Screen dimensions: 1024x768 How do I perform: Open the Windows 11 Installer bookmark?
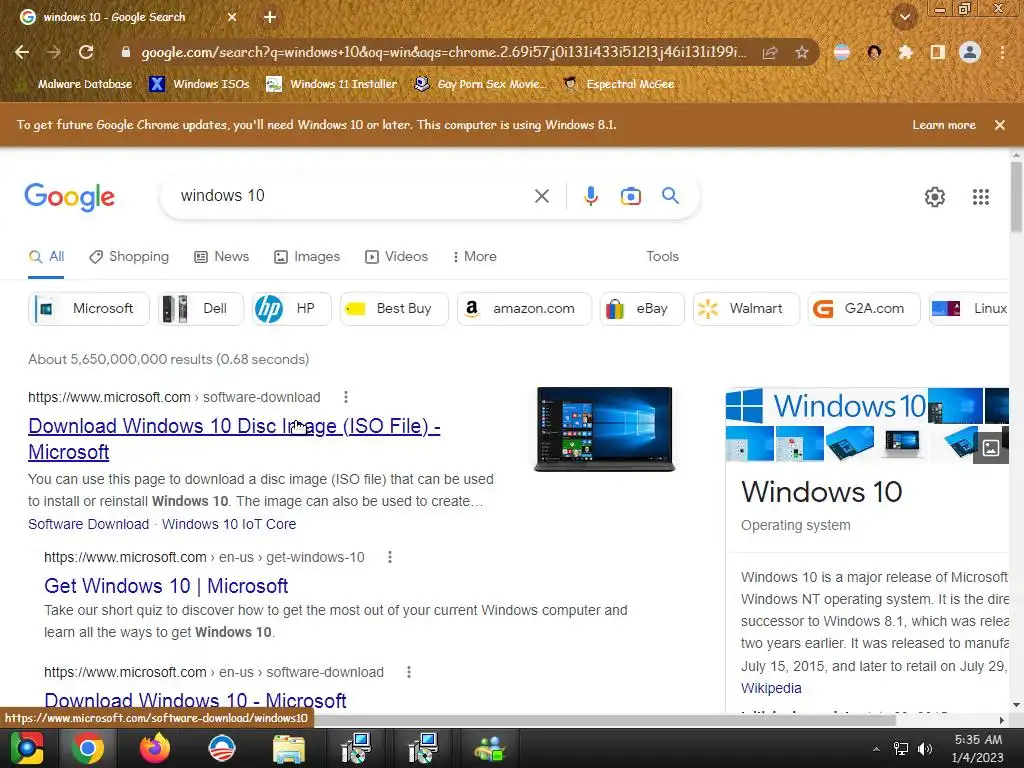pos(332,84)
